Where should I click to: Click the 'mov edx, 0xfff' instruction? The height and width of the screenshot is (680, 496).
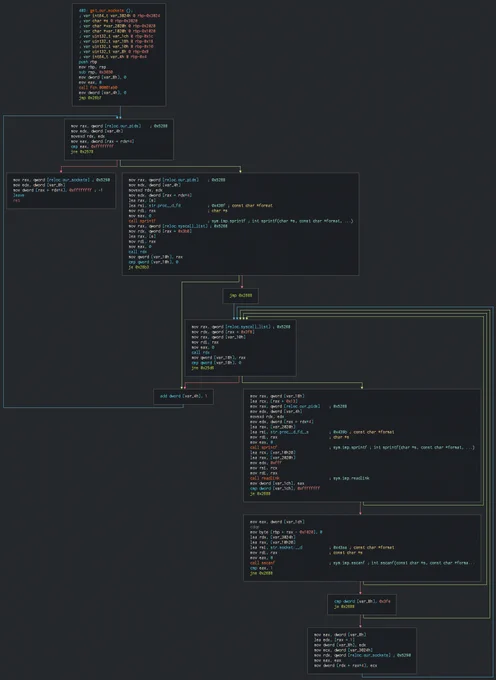[266, 463]
